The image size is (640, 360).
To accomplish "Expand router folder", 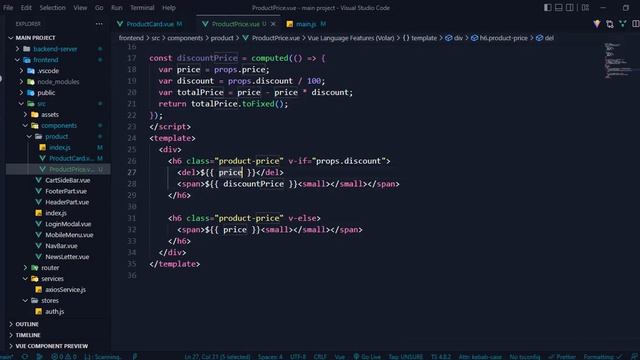I will [x=25, y=268].
